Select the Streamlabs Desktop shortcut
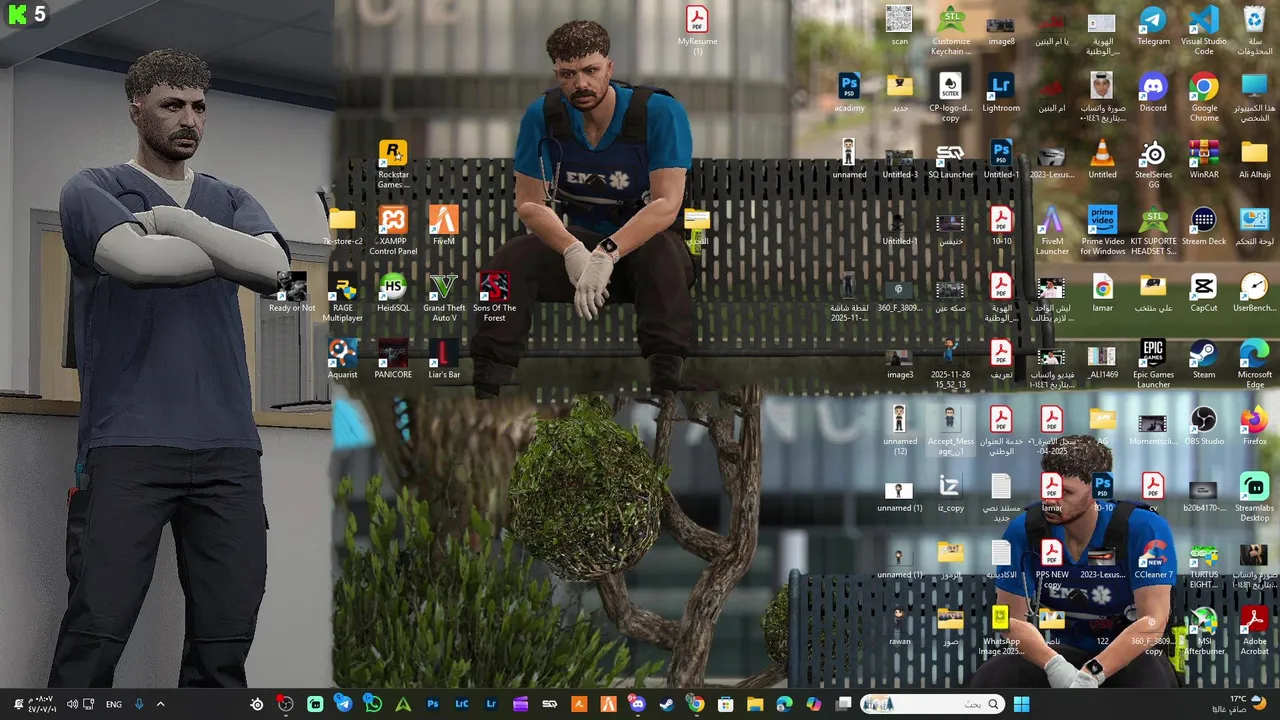The height and width of the screenshot is (720, 1280). [x=1254, y=498]
